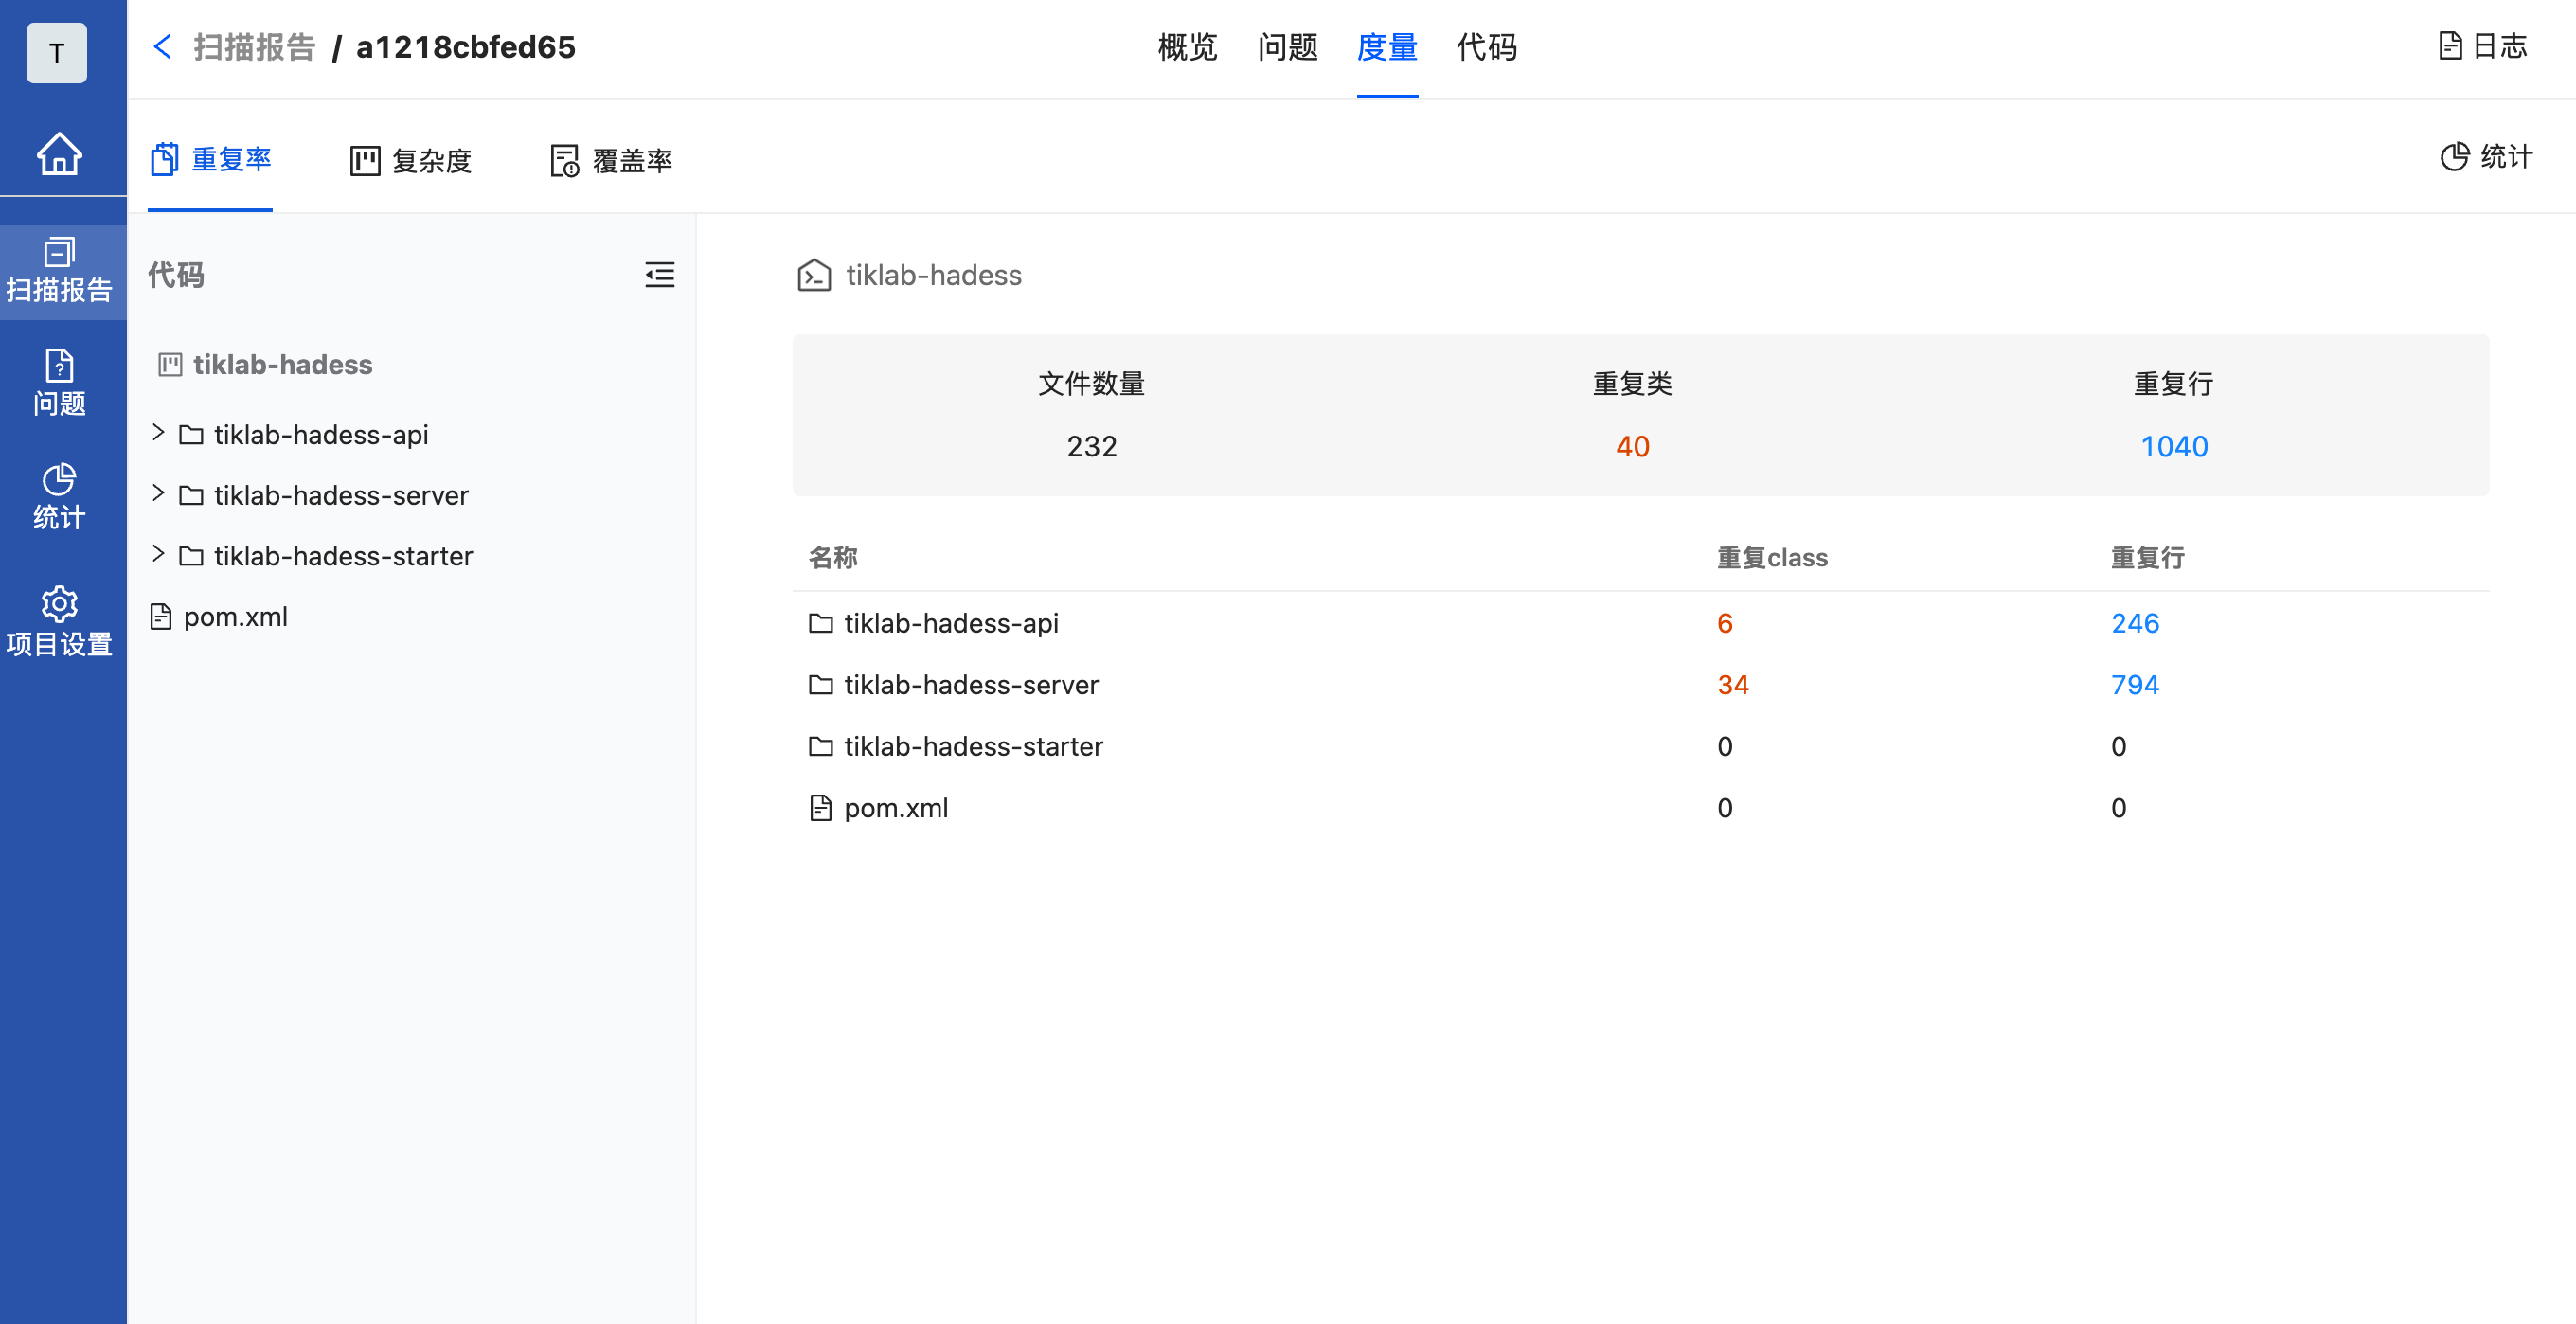The image size is (2576, 1324).
Task: Click the back arrow beside 扫描报告
Action: [x=162, y=47]
